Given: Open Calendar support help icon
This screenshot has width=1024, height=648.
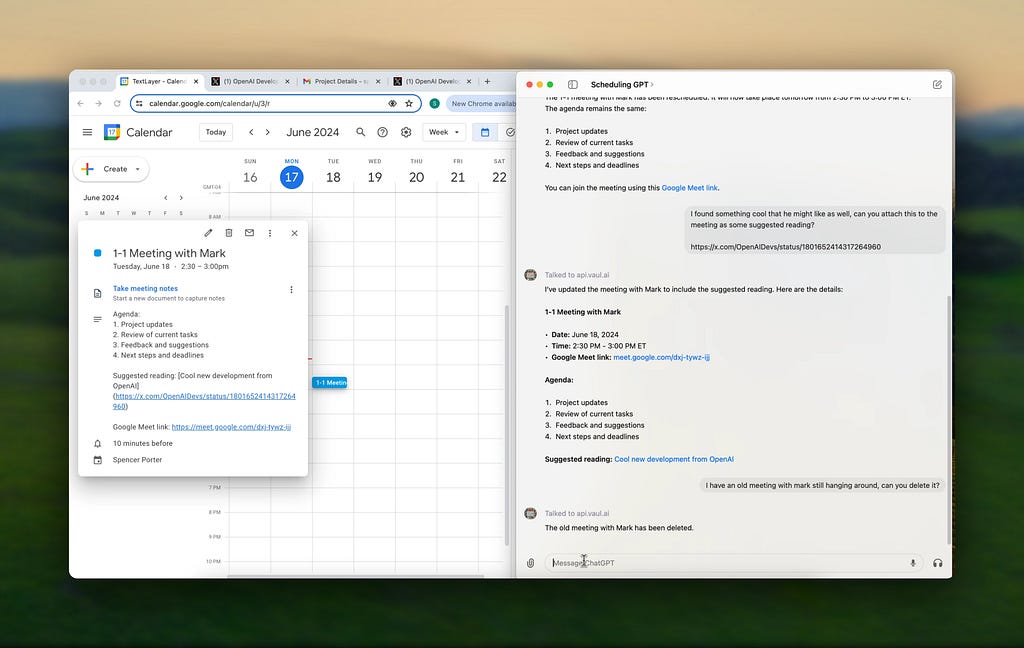Looking at the screenshot, I should coord(383,132).
